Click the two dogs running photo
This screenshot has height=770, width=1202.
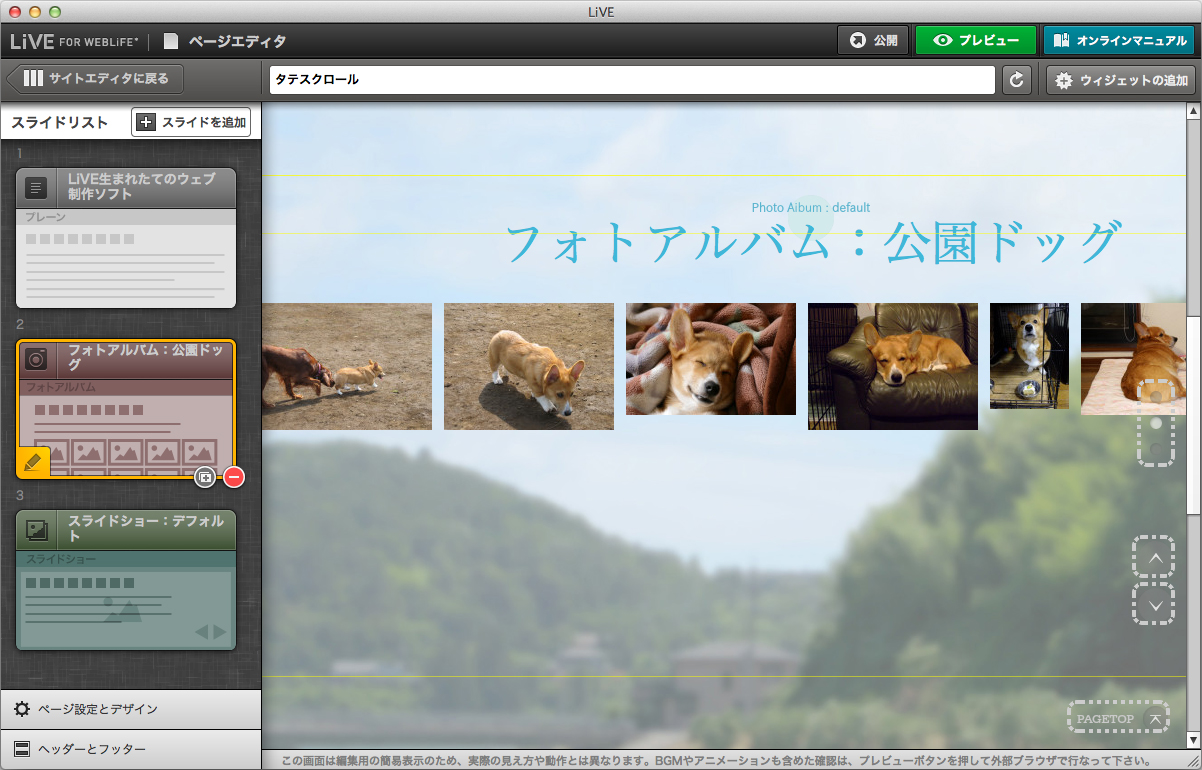[x=347, y=366]
